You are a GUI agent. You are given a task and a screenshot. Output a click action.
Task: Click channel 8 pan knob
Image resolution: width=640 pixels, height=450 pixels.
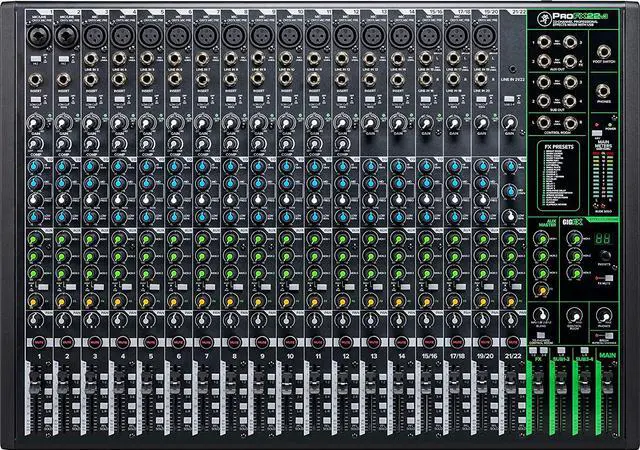(x=231, y=320)
